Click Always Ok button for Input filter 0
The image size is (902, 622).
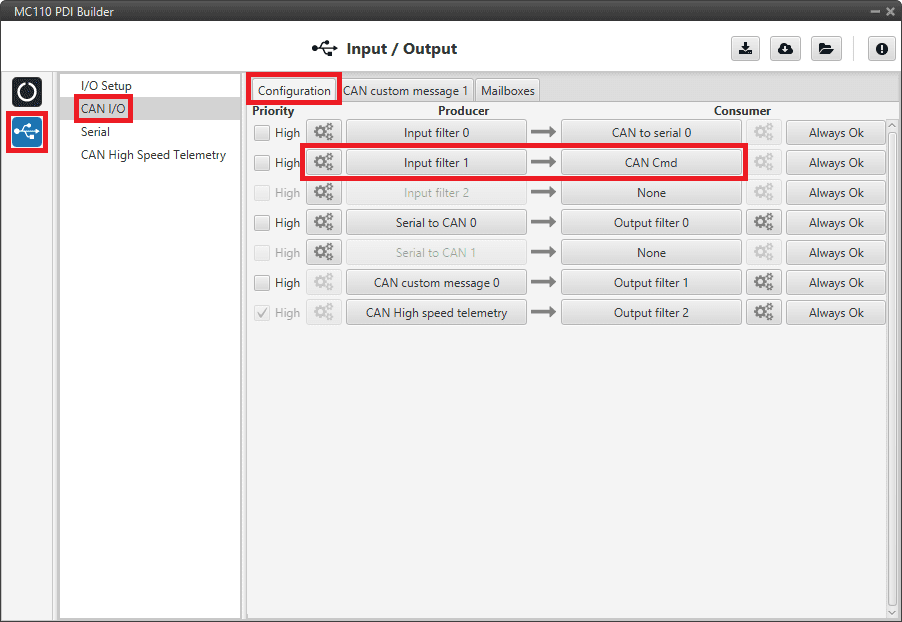[x=835, y=133]
